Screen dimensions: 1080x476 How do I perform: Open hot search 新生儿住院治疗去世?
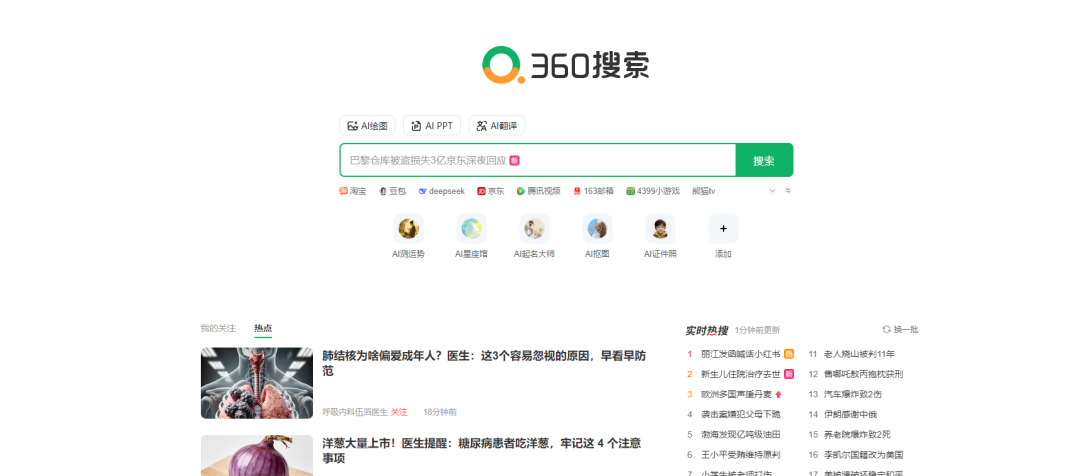[740, 374]
